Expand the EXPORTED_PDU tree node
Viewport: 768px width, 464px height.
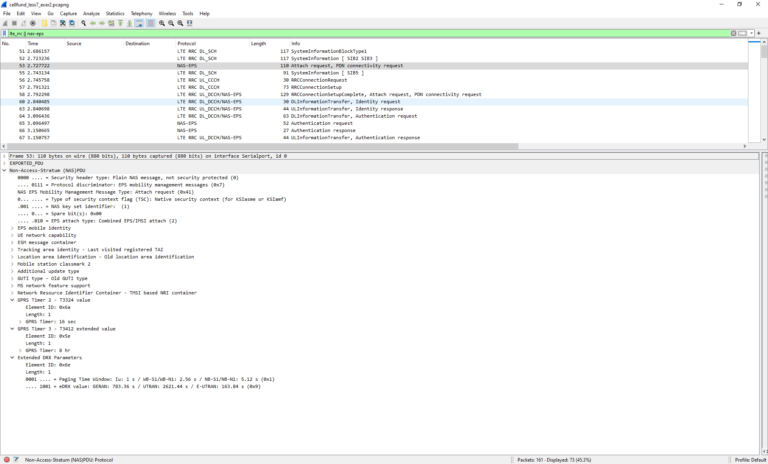tap(5, 163)
